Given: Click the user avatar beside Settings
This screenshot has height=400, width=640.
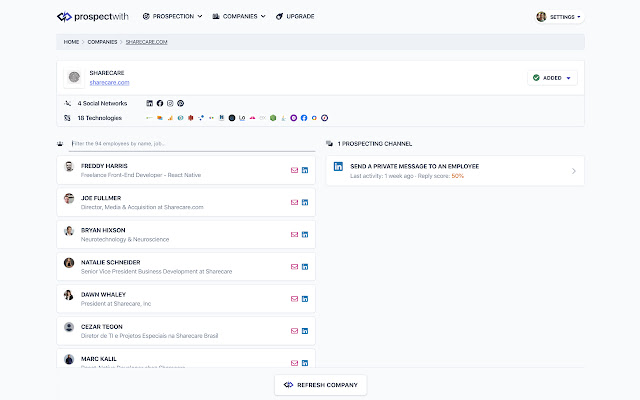Looking at the screenshot, I should coord(541,17).
